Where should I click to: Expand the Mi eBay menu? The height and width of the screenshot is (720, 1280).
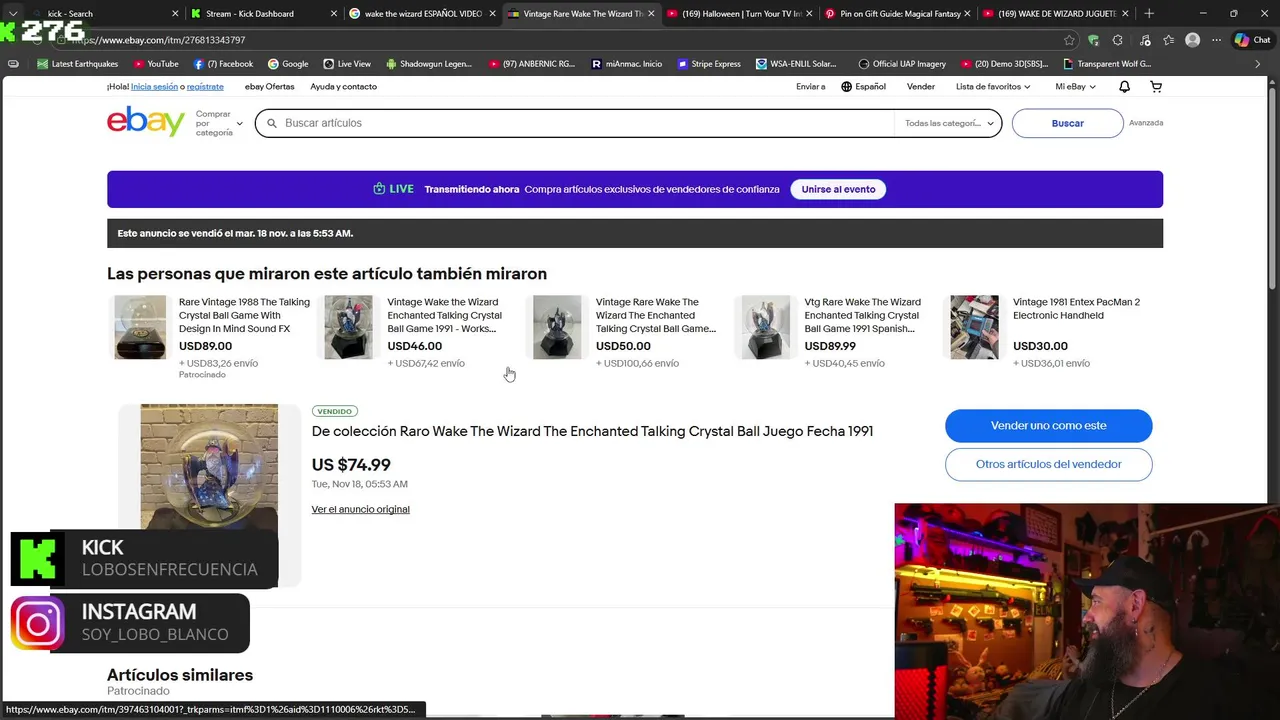tap(1075, 87)
